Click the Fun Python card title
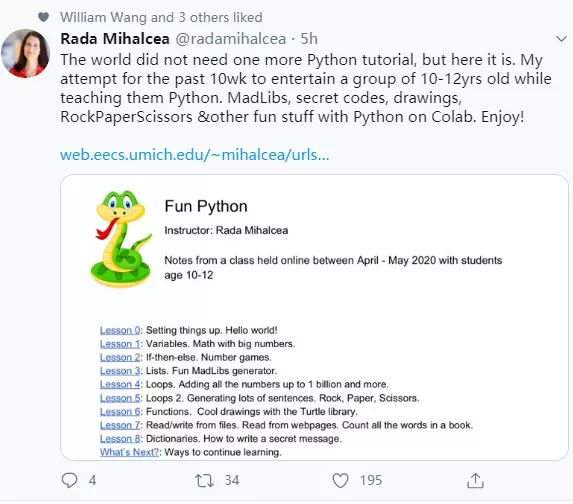Screen dimensions: 573x504 [206, 206]
